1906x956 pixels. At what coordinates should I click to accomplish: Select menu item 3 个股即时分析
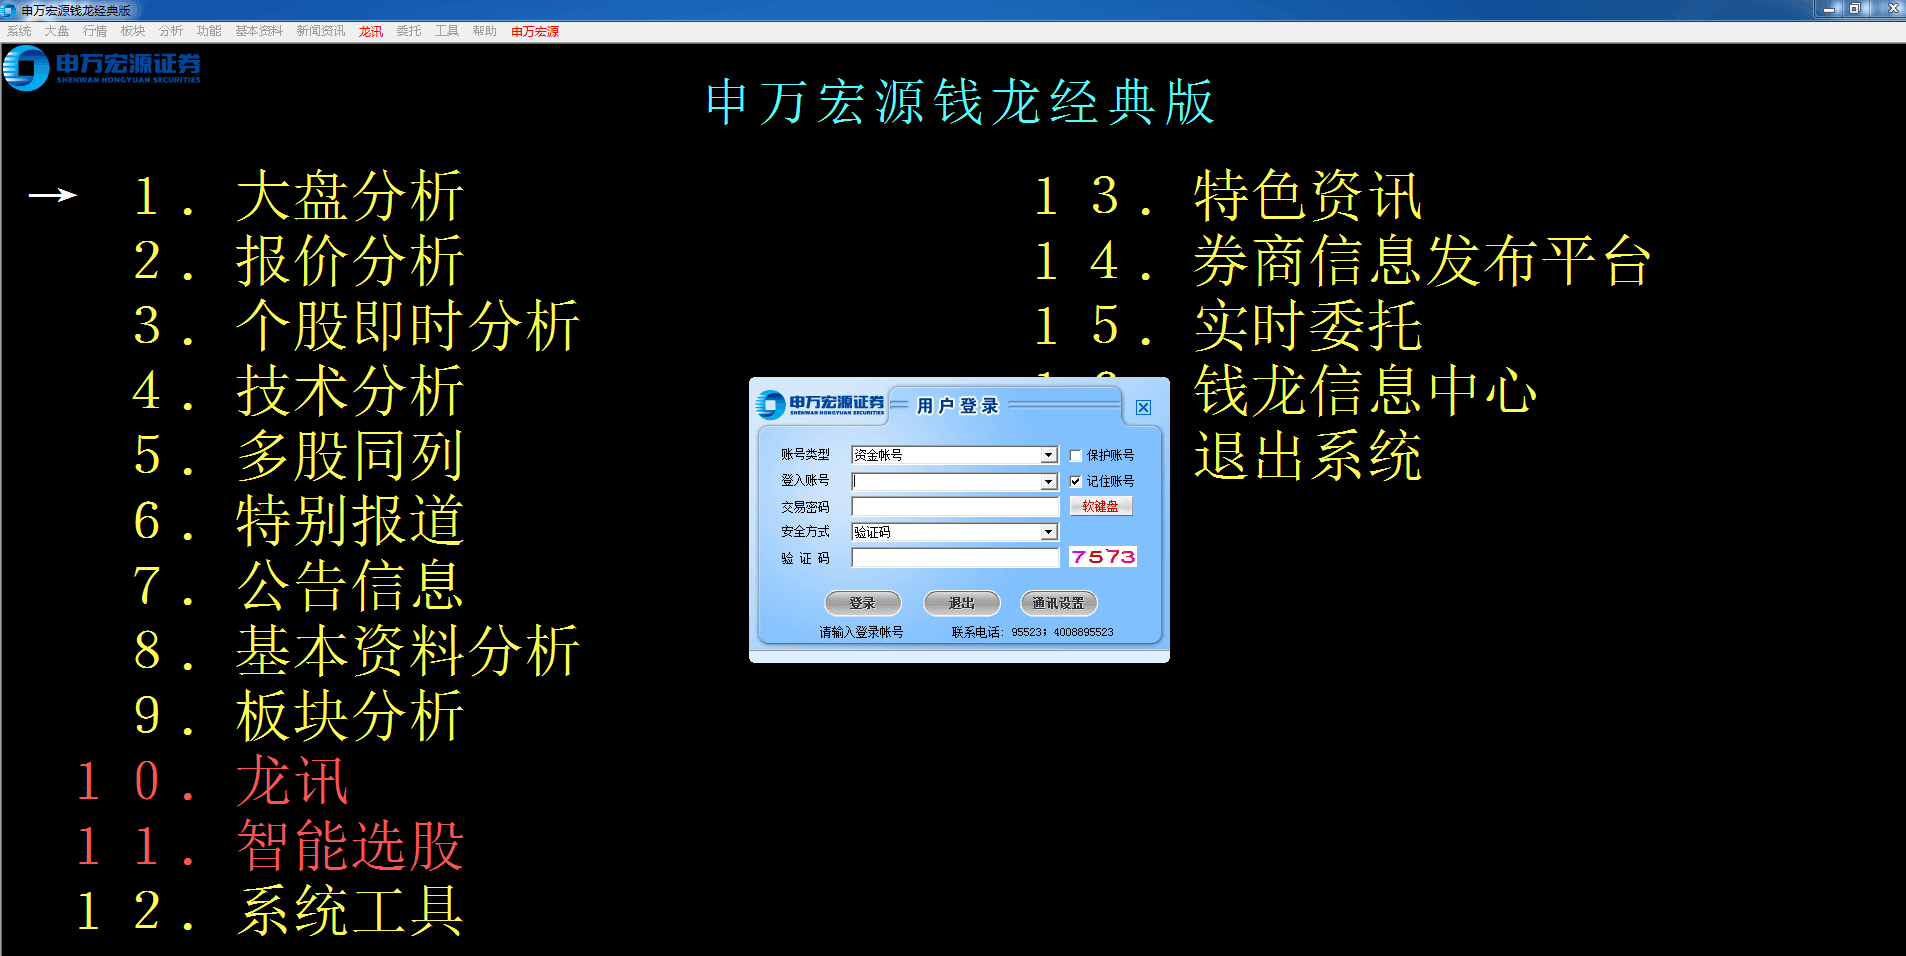356,325
